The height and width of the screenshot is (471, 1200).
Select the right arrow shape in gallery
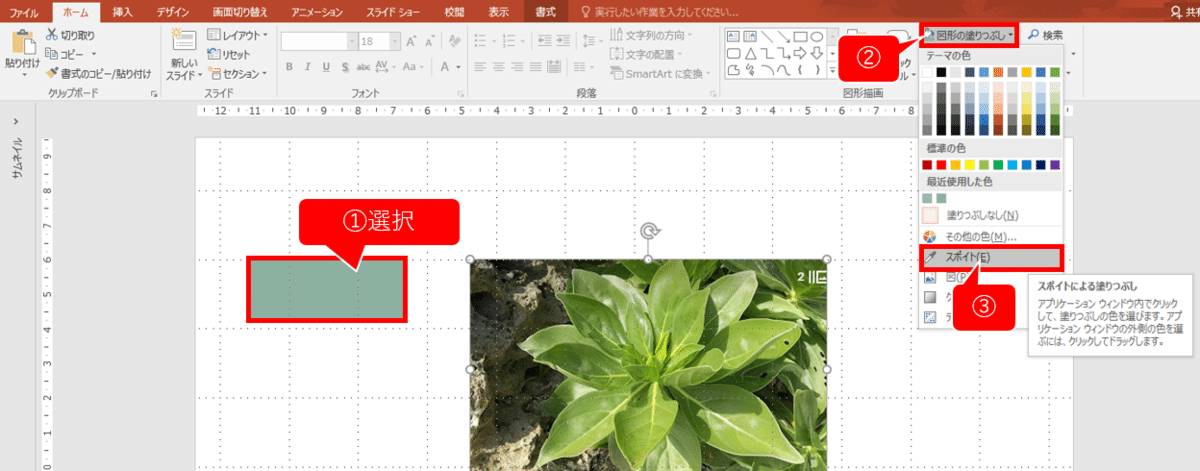[802, 53]
